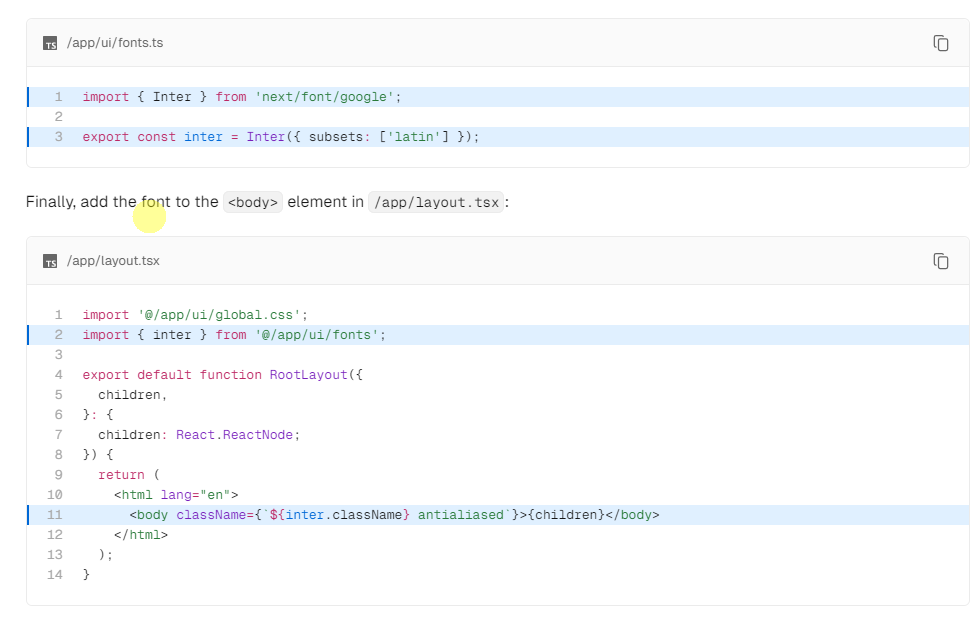Image resolution: width=980 pixels, height=618 pixels.
Task: Click the TS file icon beside /app/ui/fonts.ts
Action: (50, 43)
